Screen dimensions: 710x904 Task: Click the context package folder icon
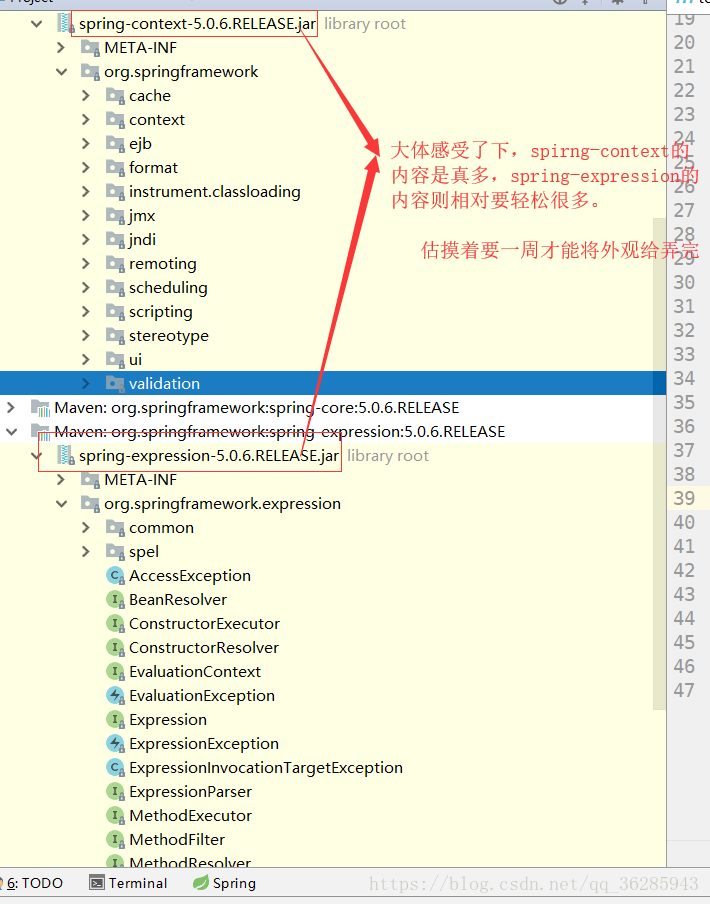pyautogui.click(x=115, y=120)
